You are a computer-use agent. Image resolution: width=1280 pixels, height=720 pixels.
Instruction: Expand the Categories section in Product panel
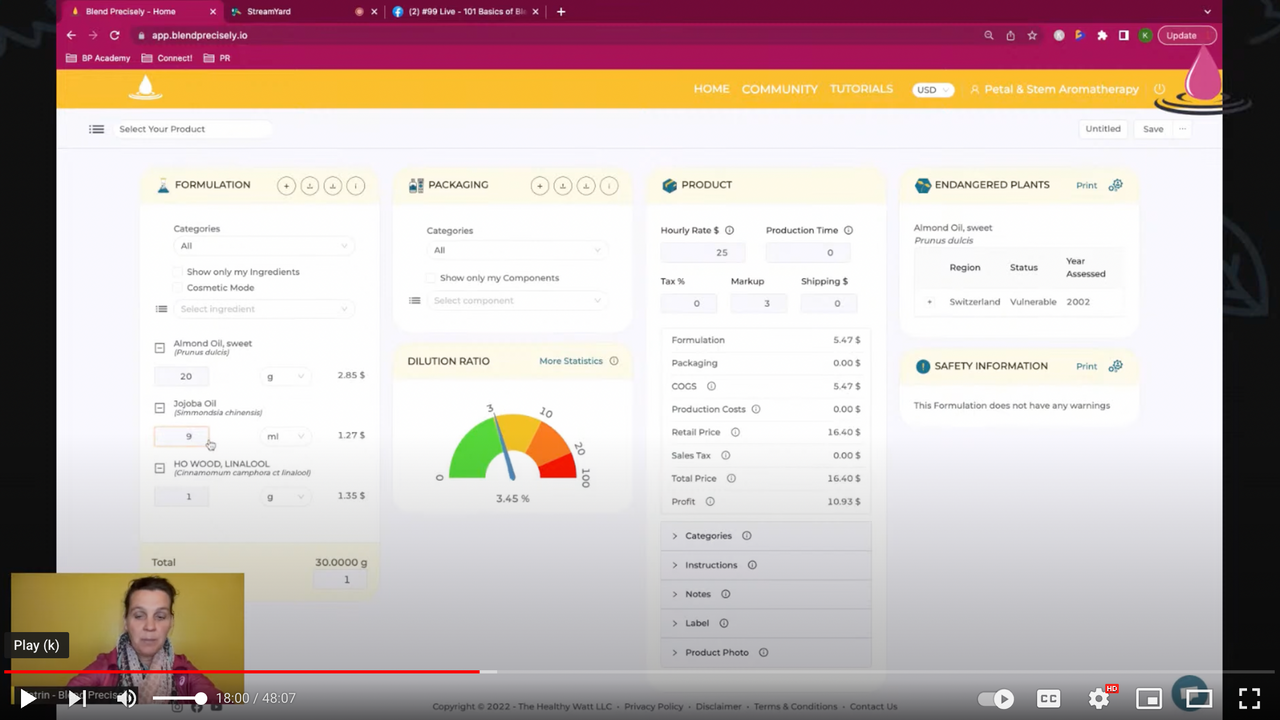(x=766, y=536)
